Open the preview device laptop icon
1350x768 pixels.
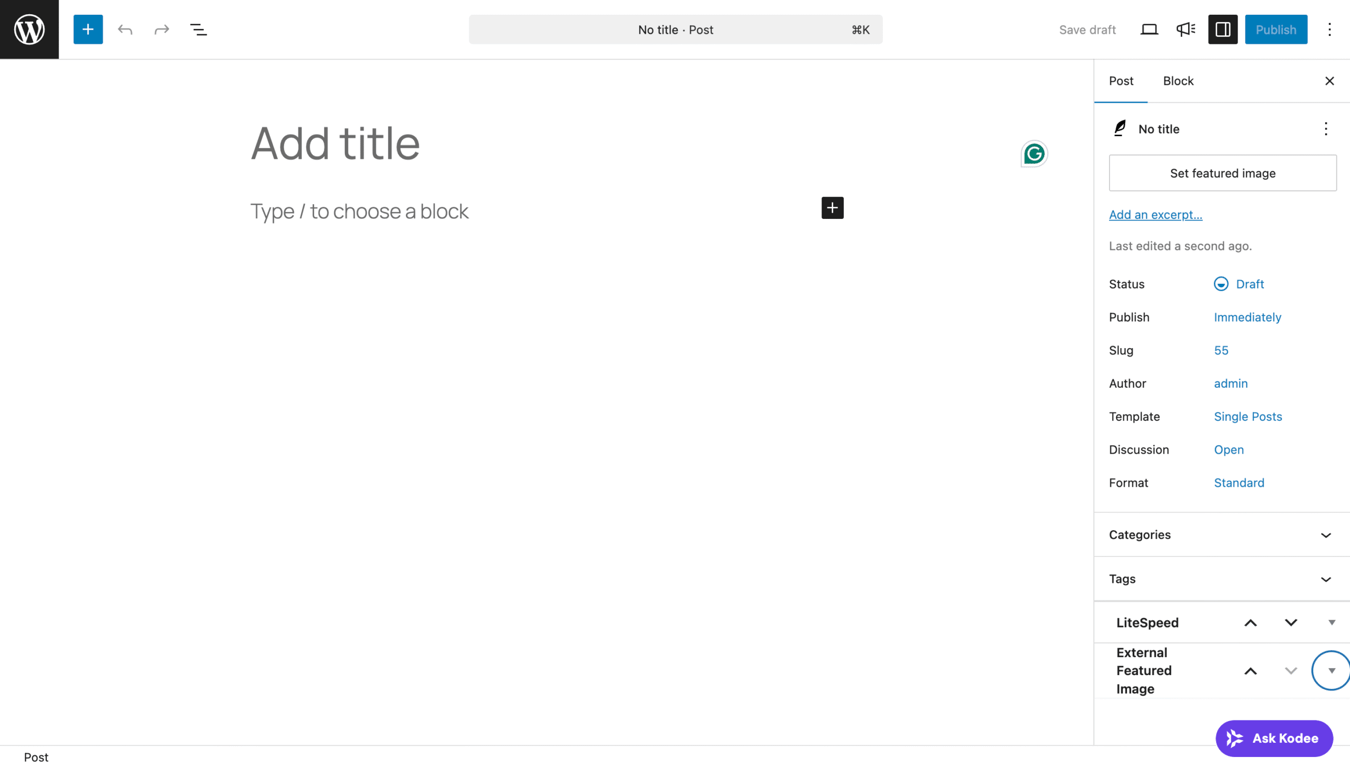[x=1149, y=29]
